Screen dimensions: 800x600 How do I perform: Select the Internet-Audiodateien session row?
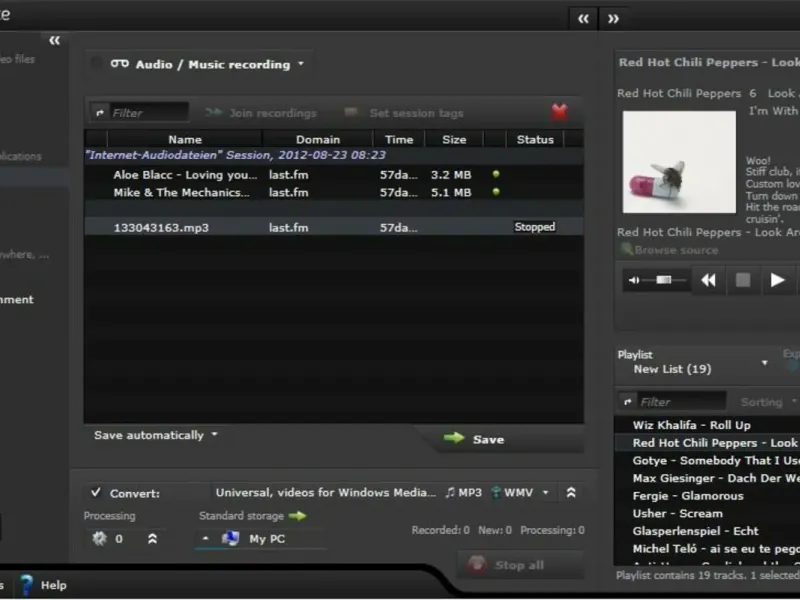point(334,155)
